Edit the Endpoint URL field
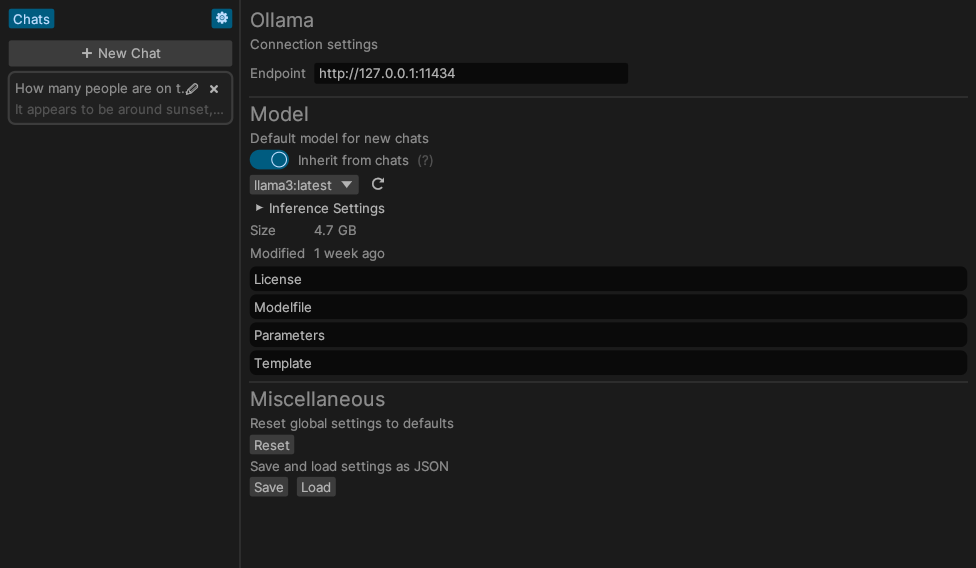 [x=471, y=73]
